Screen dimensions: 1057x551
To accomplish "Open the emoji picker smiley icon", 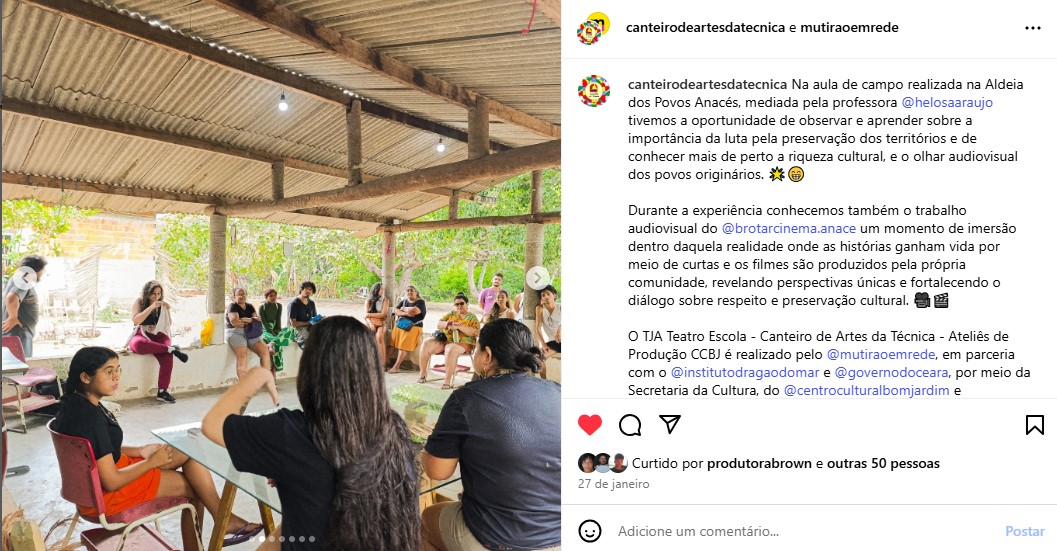I will [590, 531].
